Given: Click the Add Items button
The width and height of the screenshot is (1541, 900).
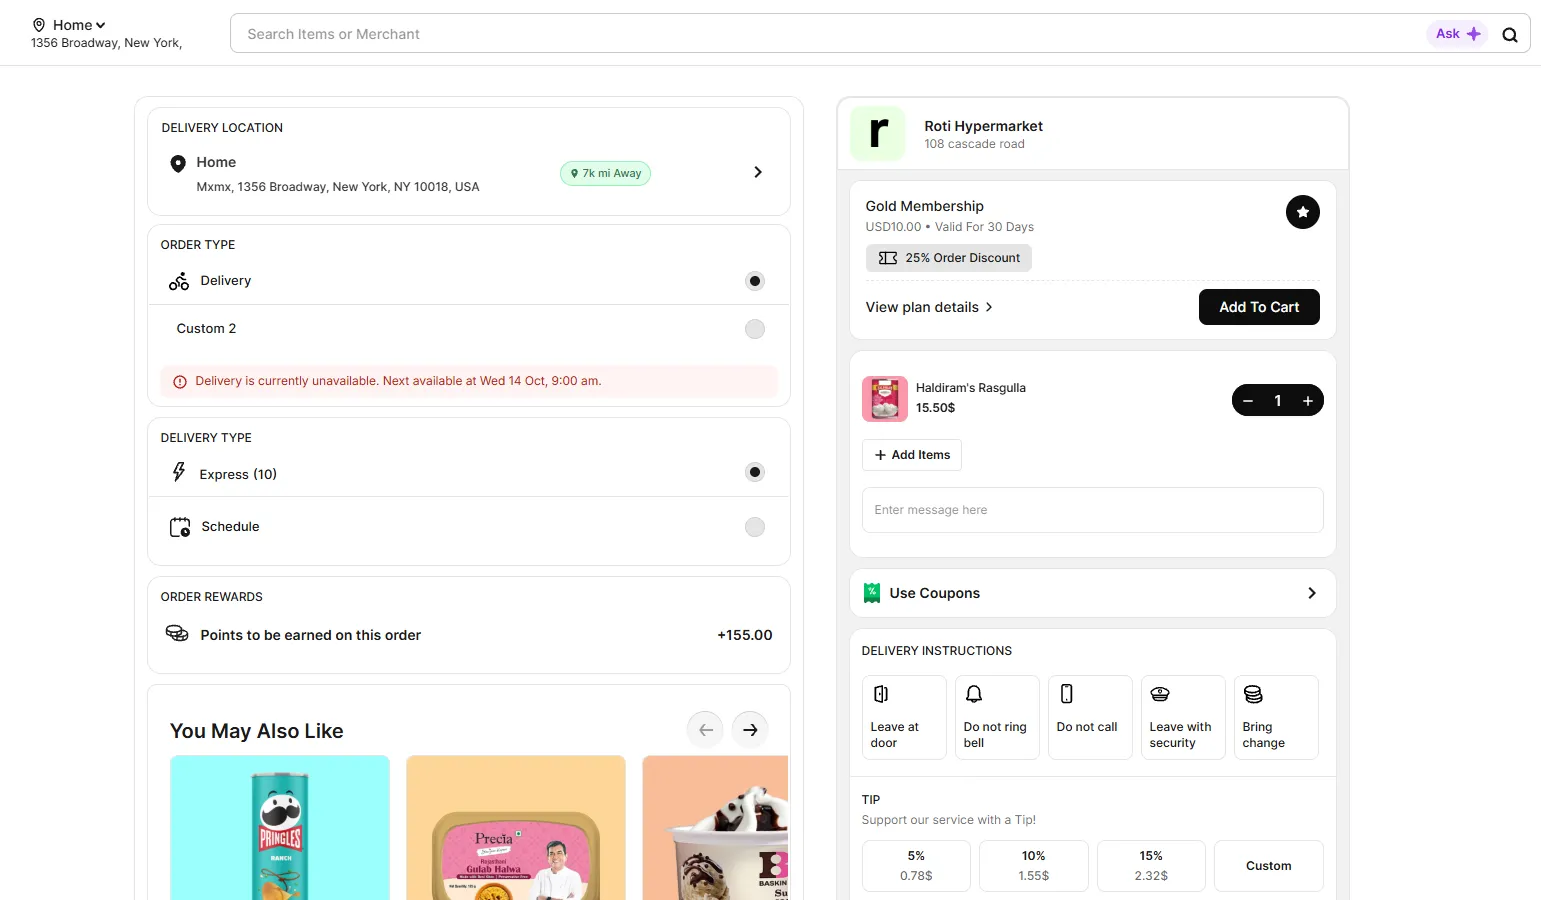Looking at the screenshot, I should click(912, 455).
